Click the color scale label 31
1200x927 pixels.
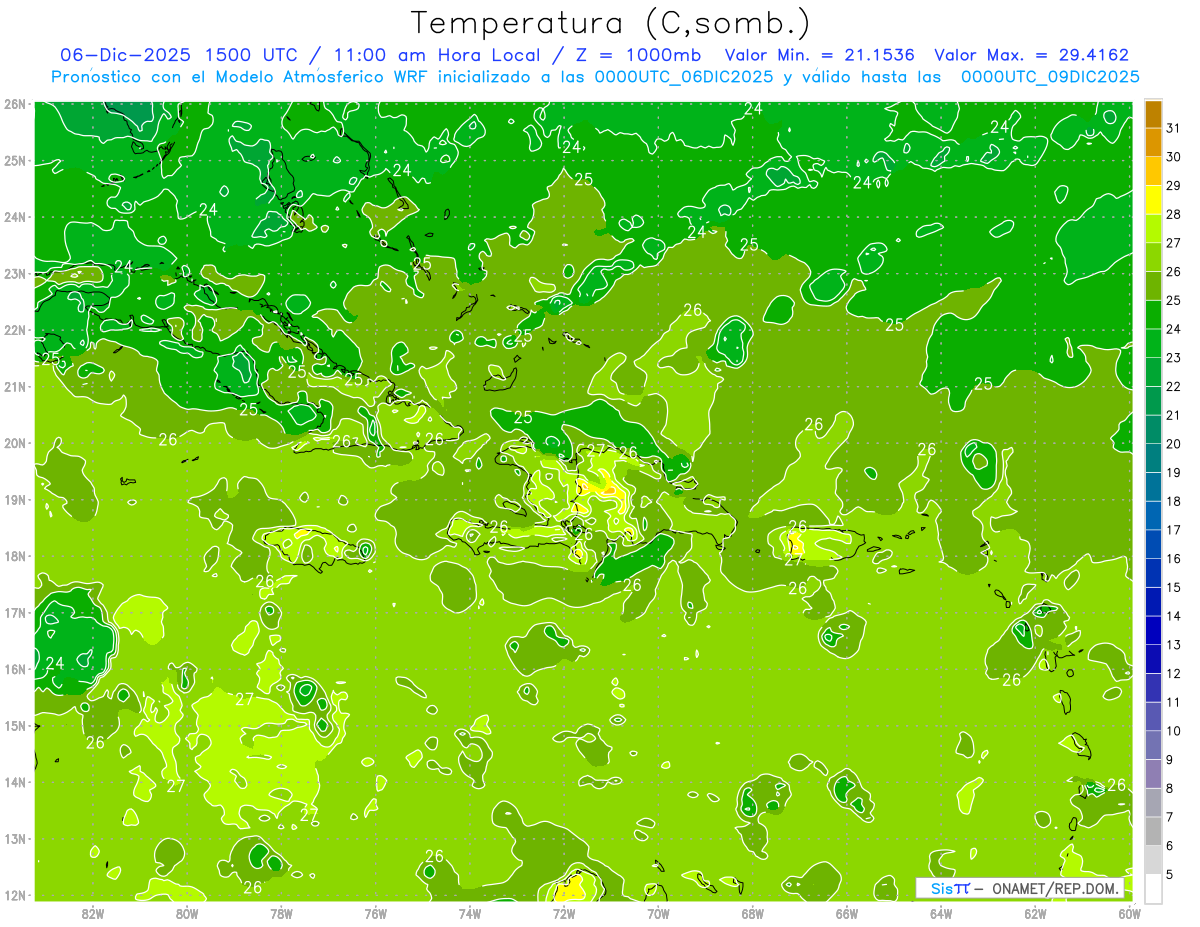coord(1174,128)
